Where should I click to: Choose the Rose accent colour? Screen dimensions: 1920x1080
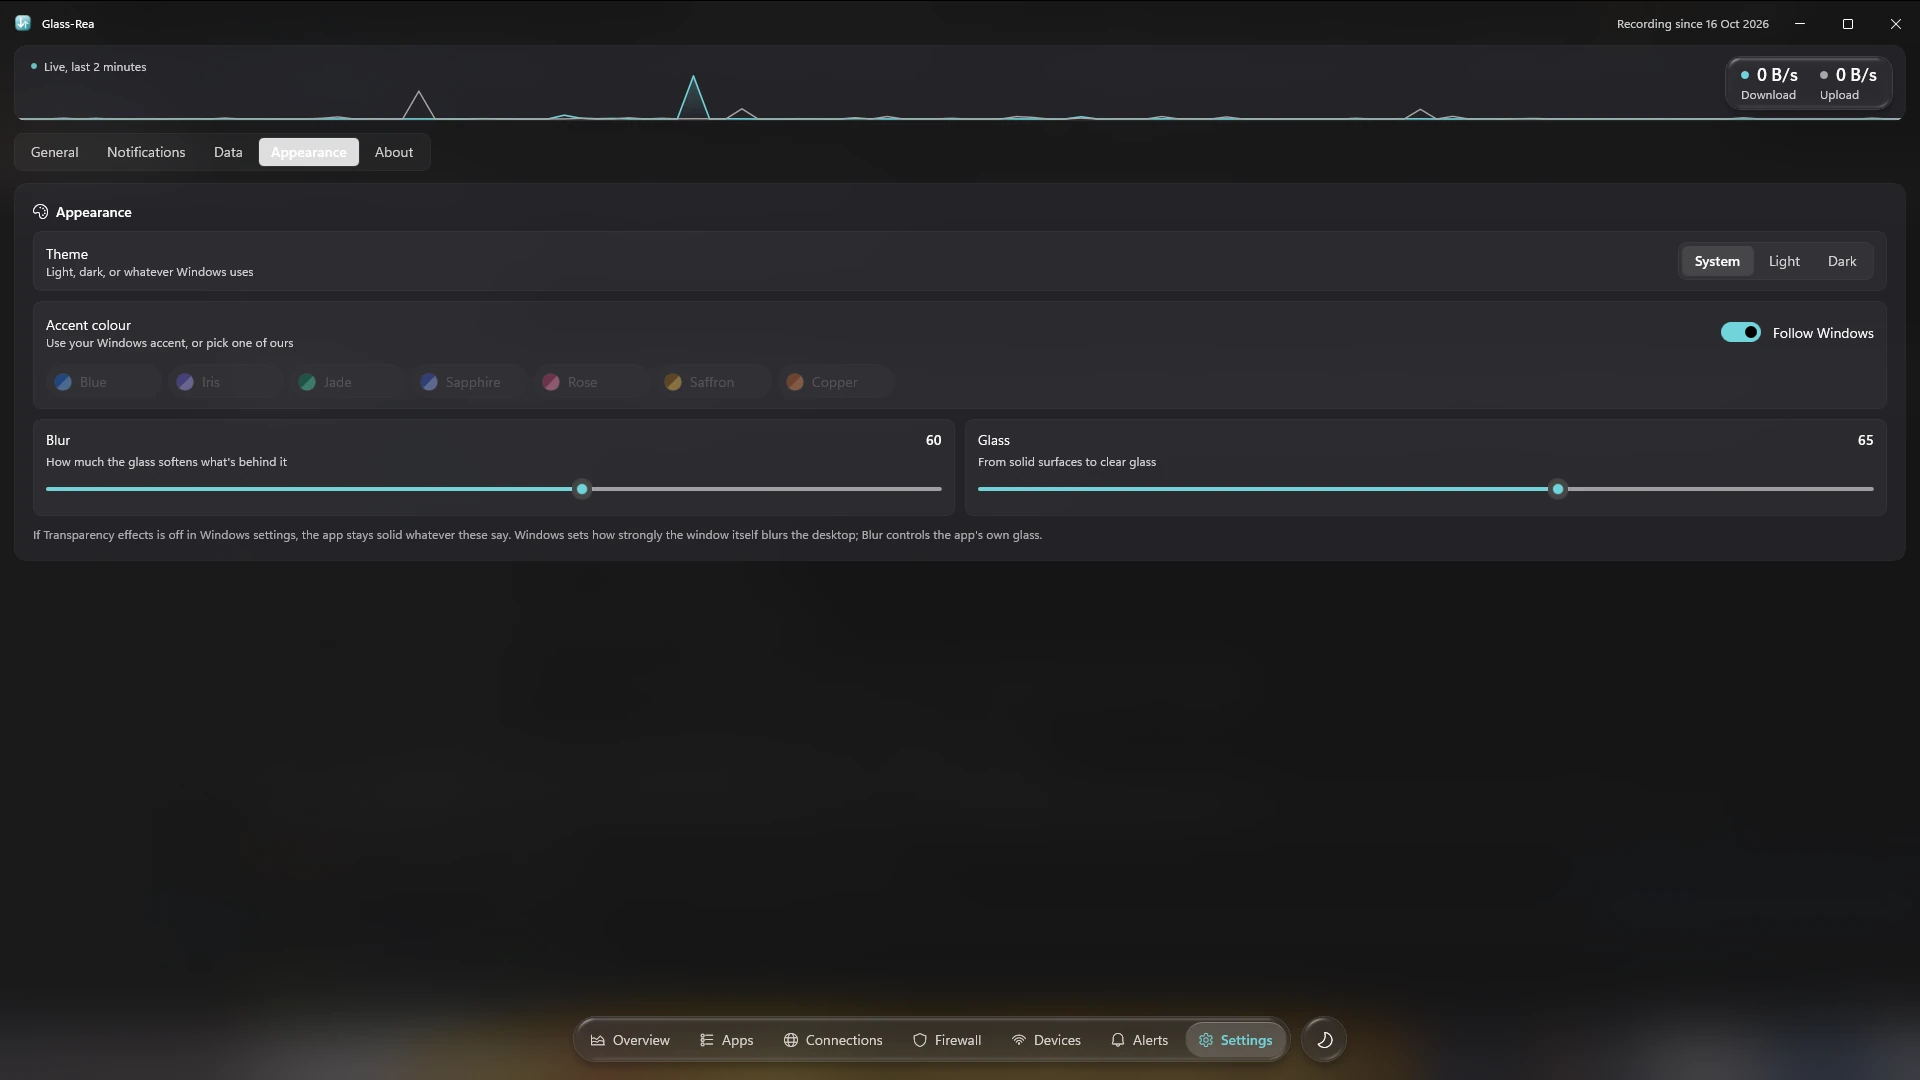pyautogui.click(x=591, y=382)
